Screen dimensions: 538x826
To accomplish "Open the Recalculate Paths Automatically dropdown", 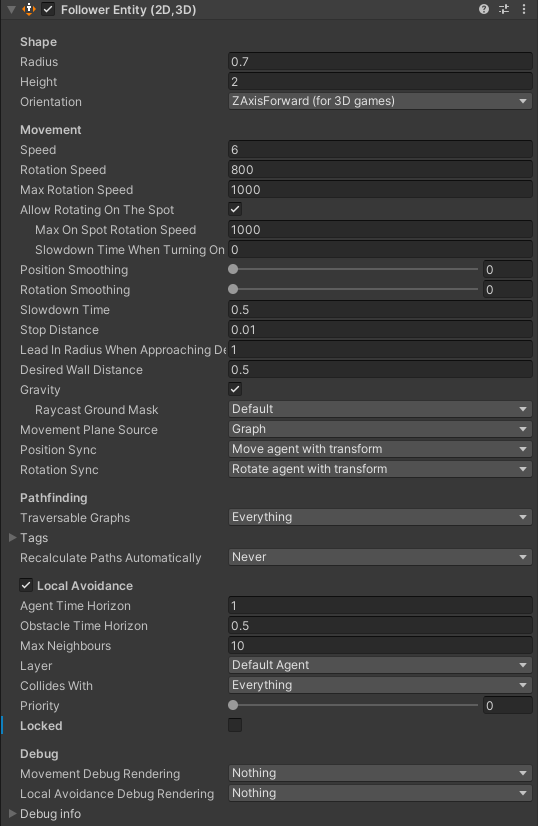I will (x=380, y=557).
